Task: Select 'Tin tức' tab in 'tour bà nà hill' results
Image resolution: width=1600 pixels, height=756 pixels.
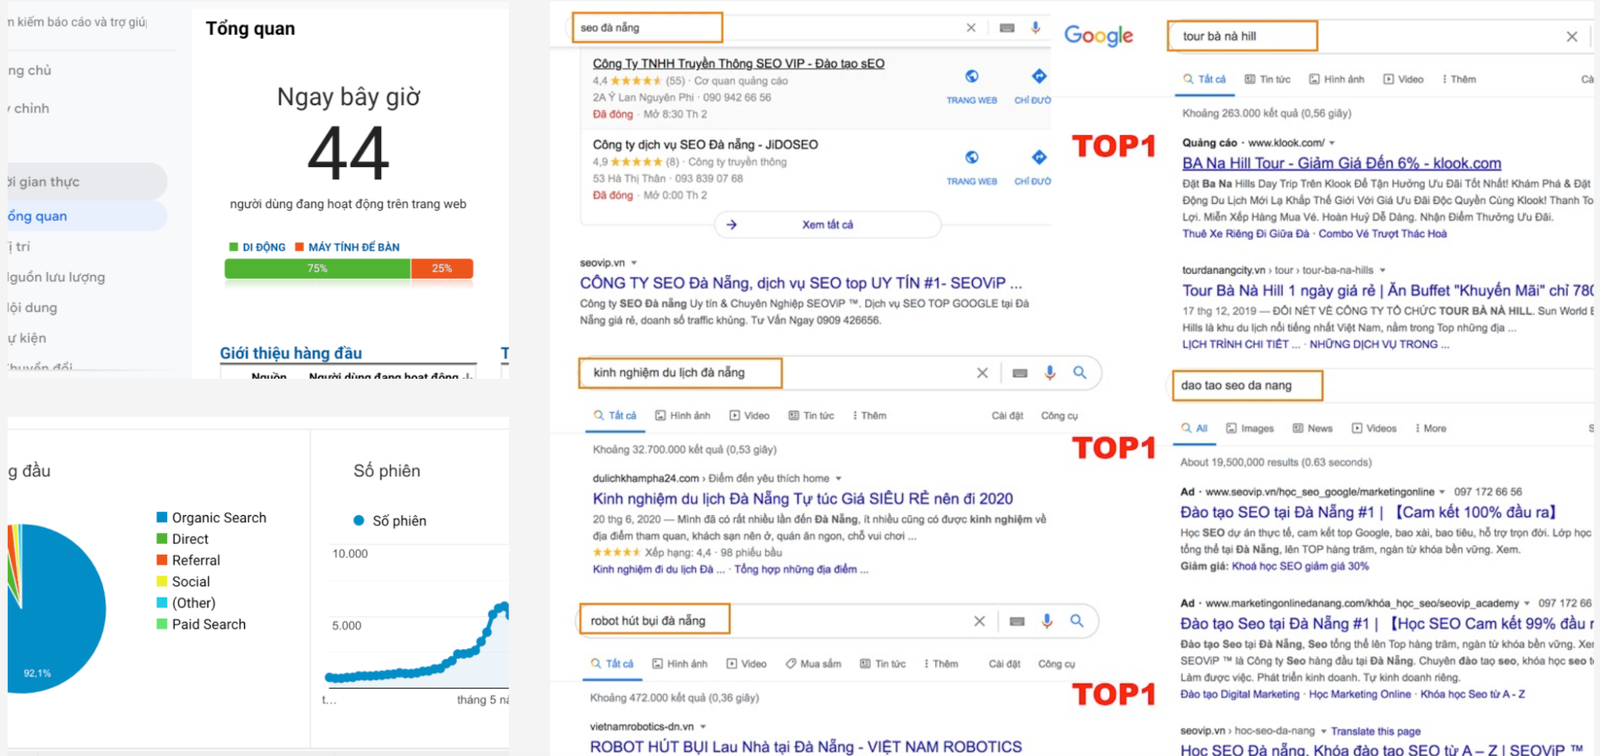Action: click(x=1268, y=79)
